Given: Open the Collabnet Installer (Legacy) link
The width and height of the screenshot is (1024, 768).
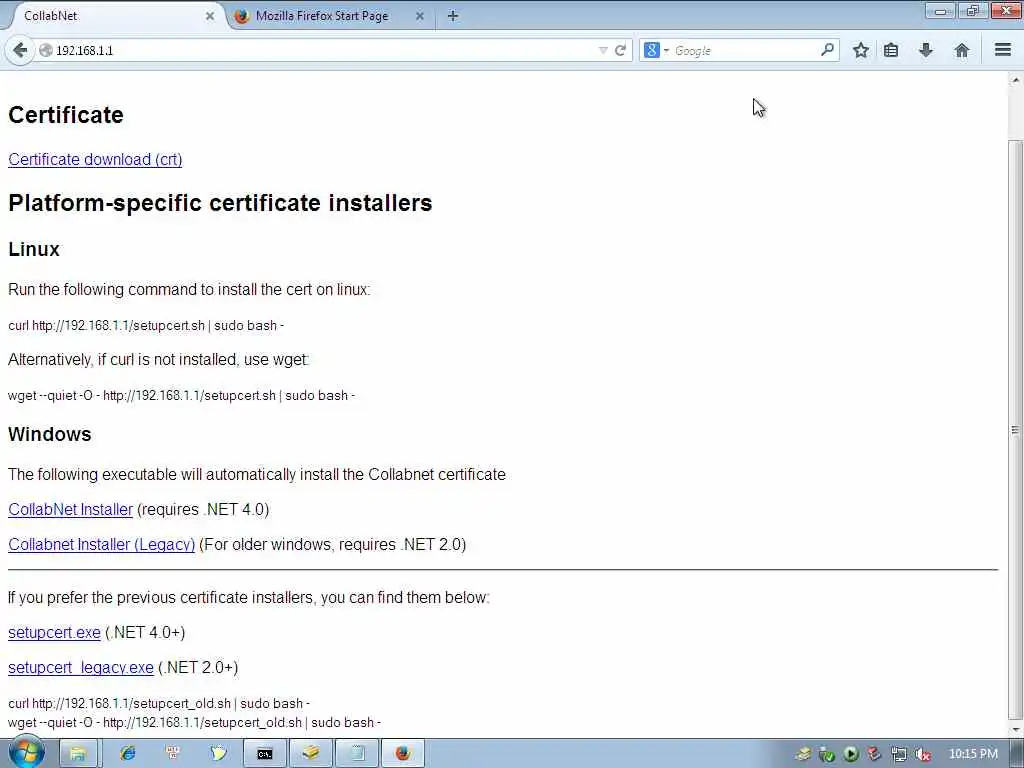Looking at the screenshot, I should pos(101,545).
